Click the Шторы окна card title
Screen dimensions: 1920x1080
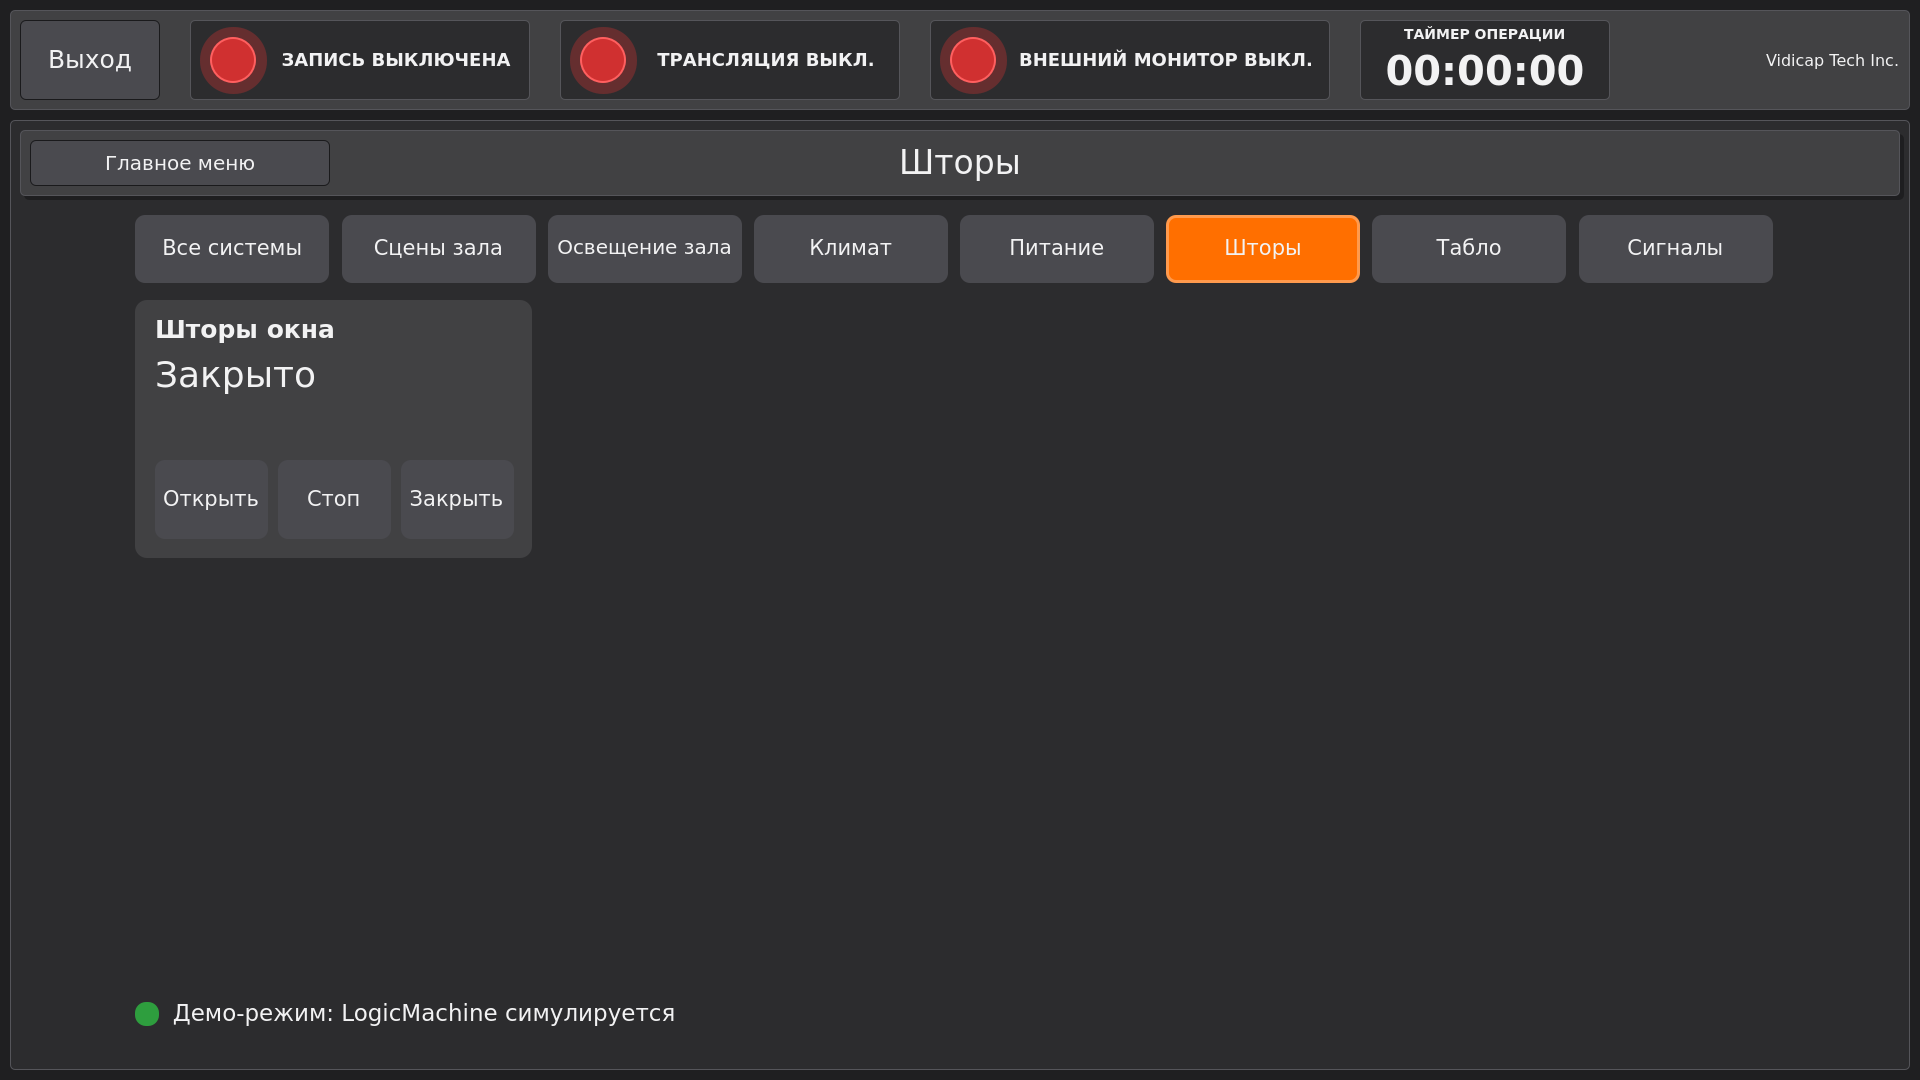245,330
